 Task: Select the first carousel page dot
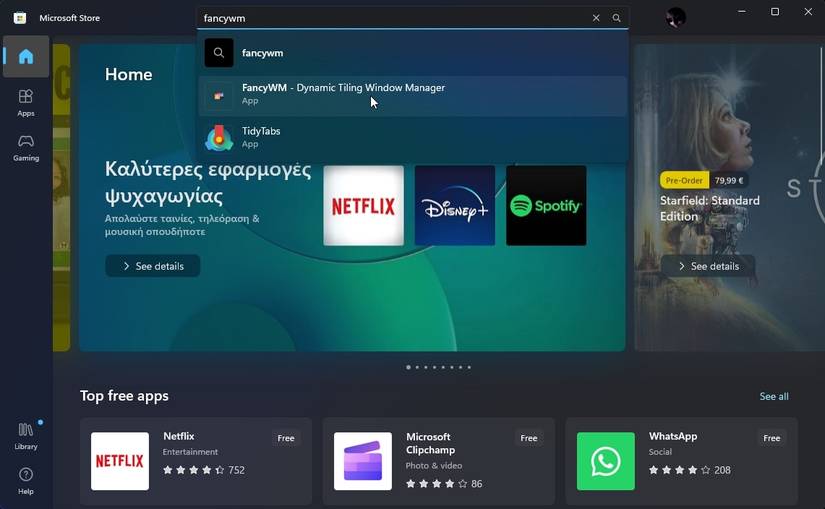click(408, 367)
